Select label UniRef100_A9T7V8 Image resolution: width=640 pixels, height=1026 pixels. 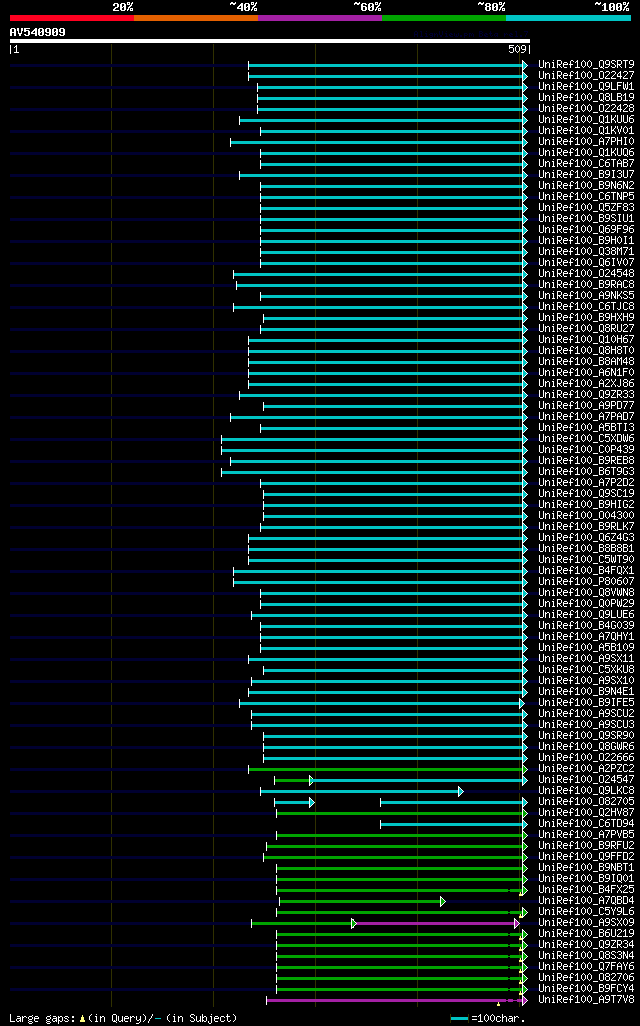tap(586, 1000)
